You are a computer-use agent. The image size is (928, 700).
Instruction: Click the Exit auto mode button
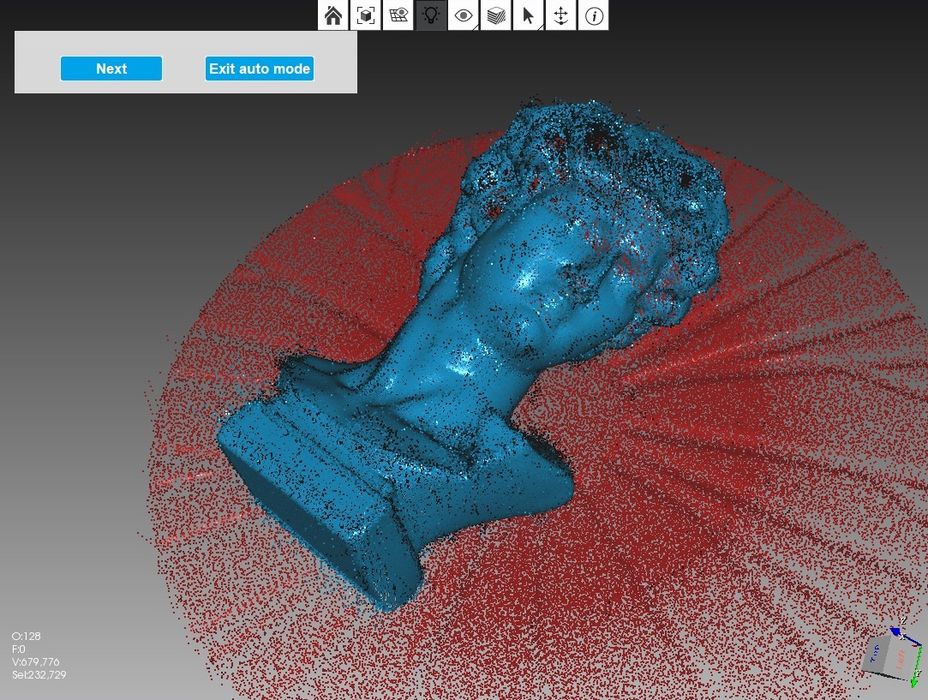[259, 69]
